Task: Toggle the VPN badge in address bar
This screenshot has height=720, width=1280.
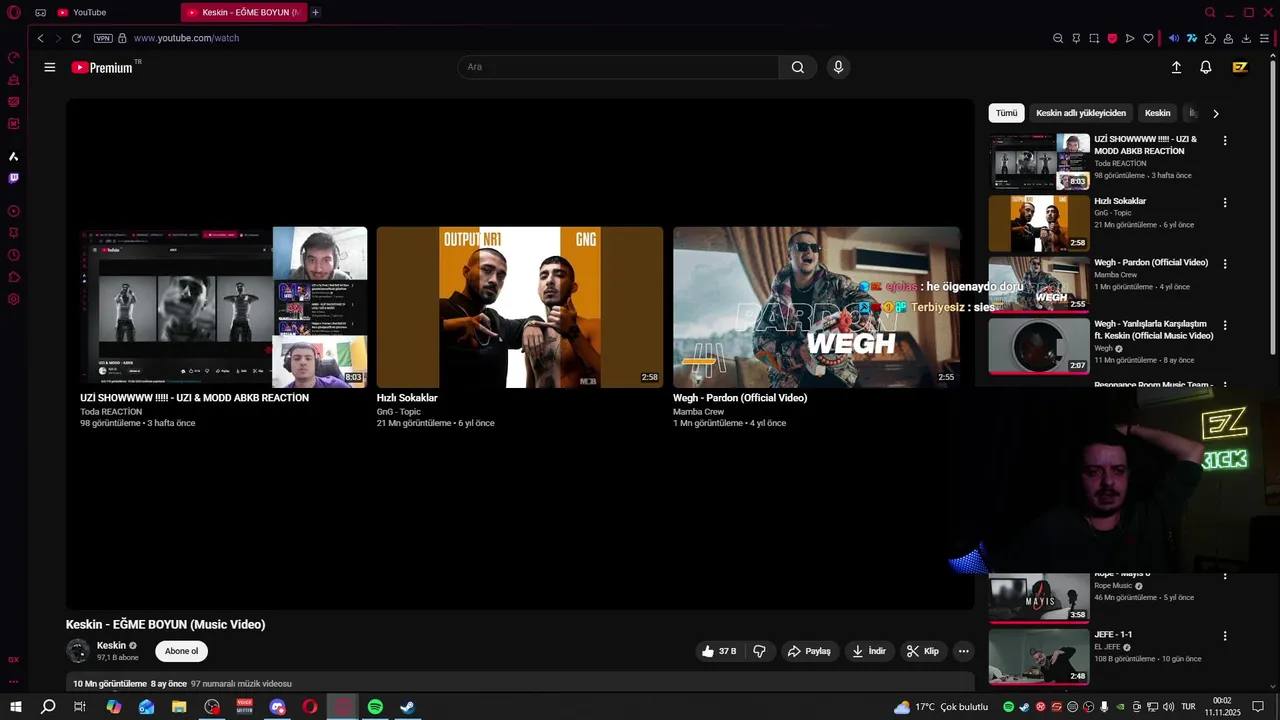Action: click(x=103, y=38)
